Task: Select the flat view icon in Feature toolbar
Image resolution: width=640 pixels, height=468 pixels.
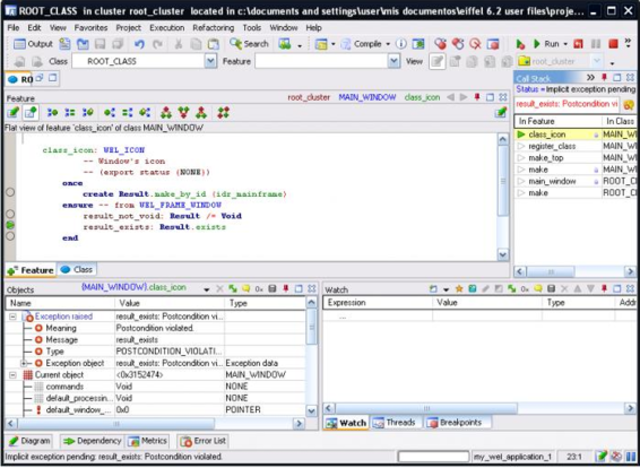Action: 31,112
